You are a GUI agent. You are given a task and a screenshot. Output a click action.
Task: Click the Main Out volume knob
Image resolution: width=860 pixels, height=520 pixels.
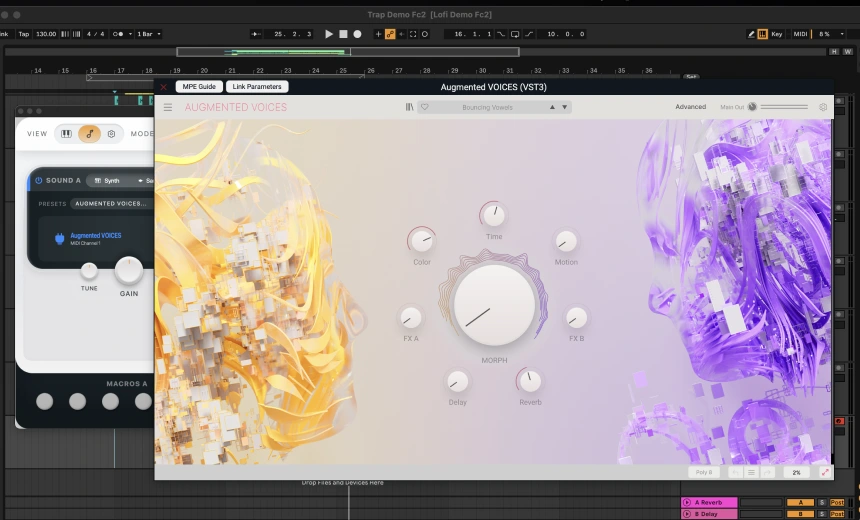click(x=752, y=107)
